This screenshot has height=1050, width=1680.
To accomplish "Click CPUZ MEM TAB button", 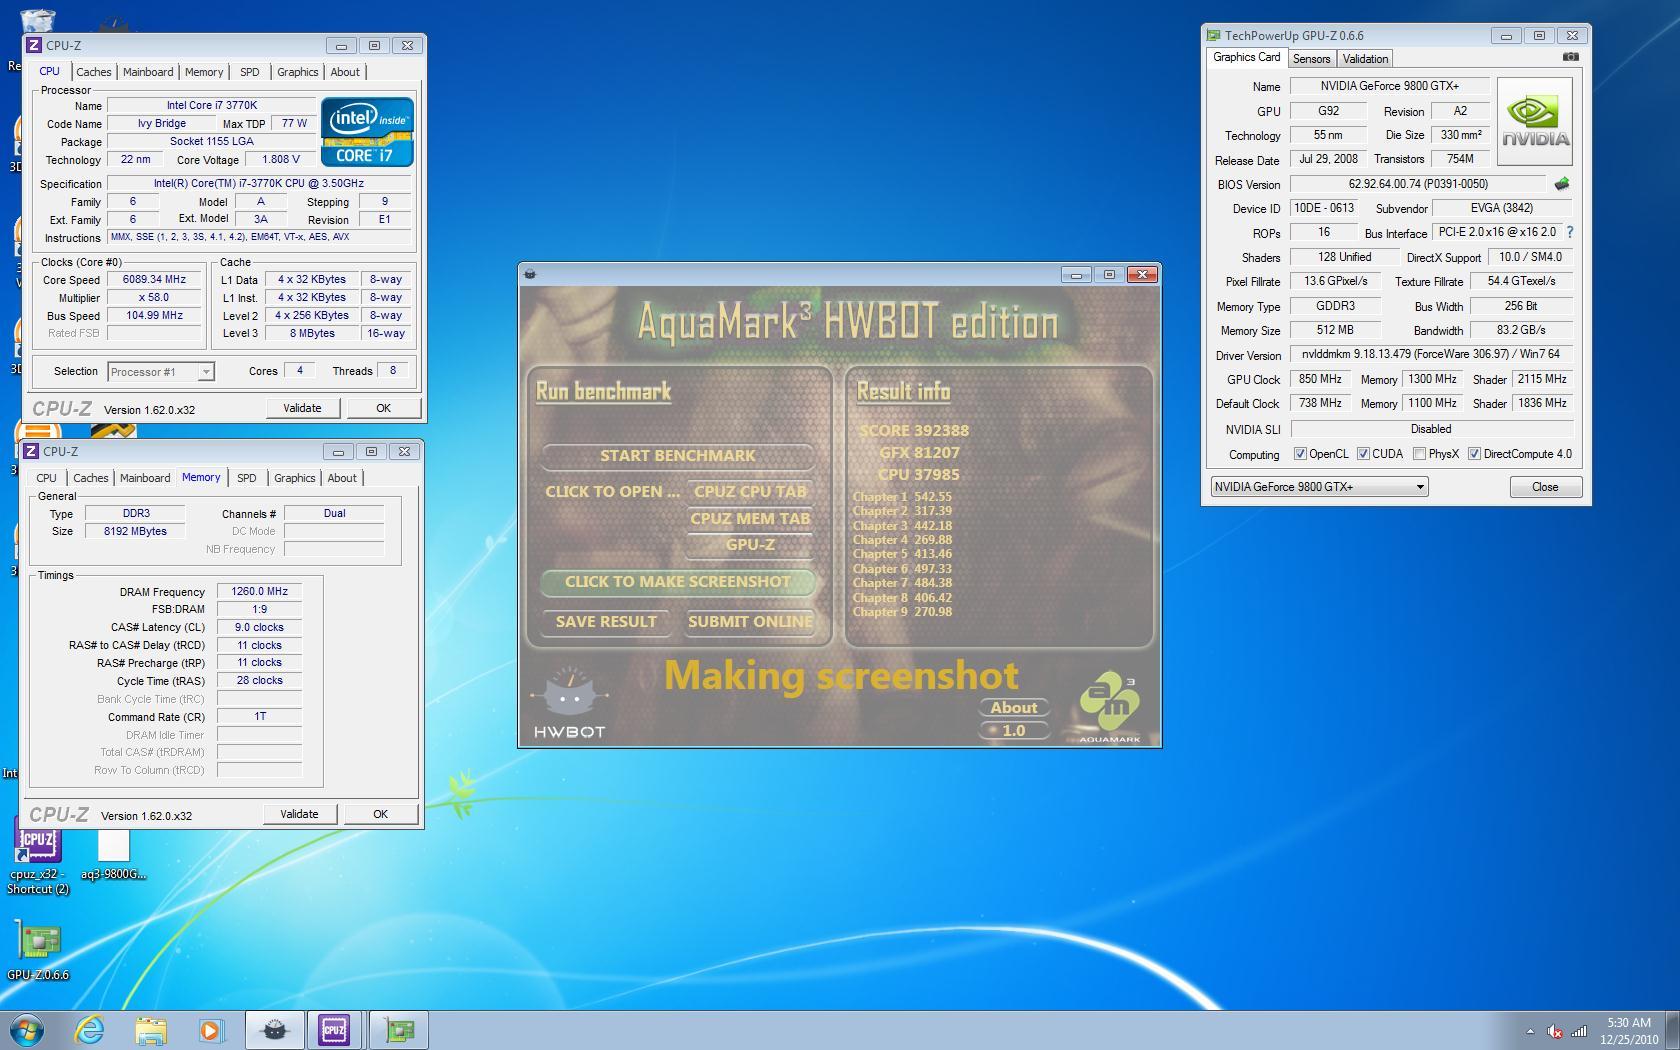I will (x=750, y=518).
